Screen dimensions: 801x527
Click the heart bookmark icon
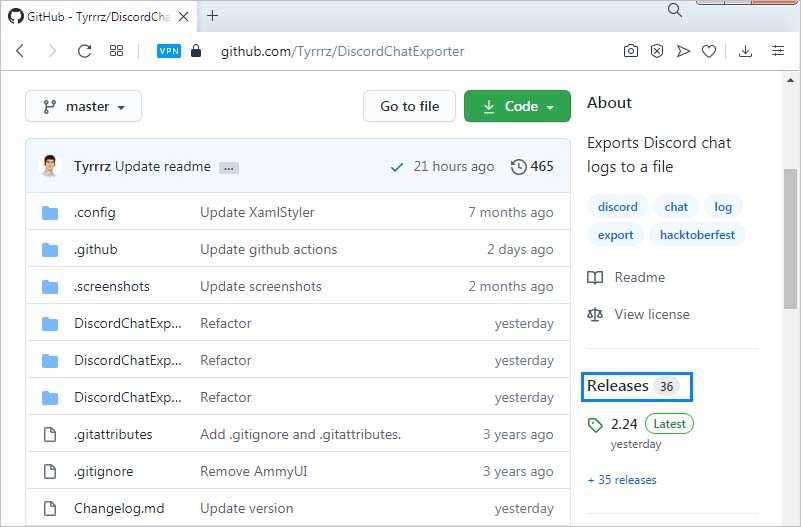(709, 51)
